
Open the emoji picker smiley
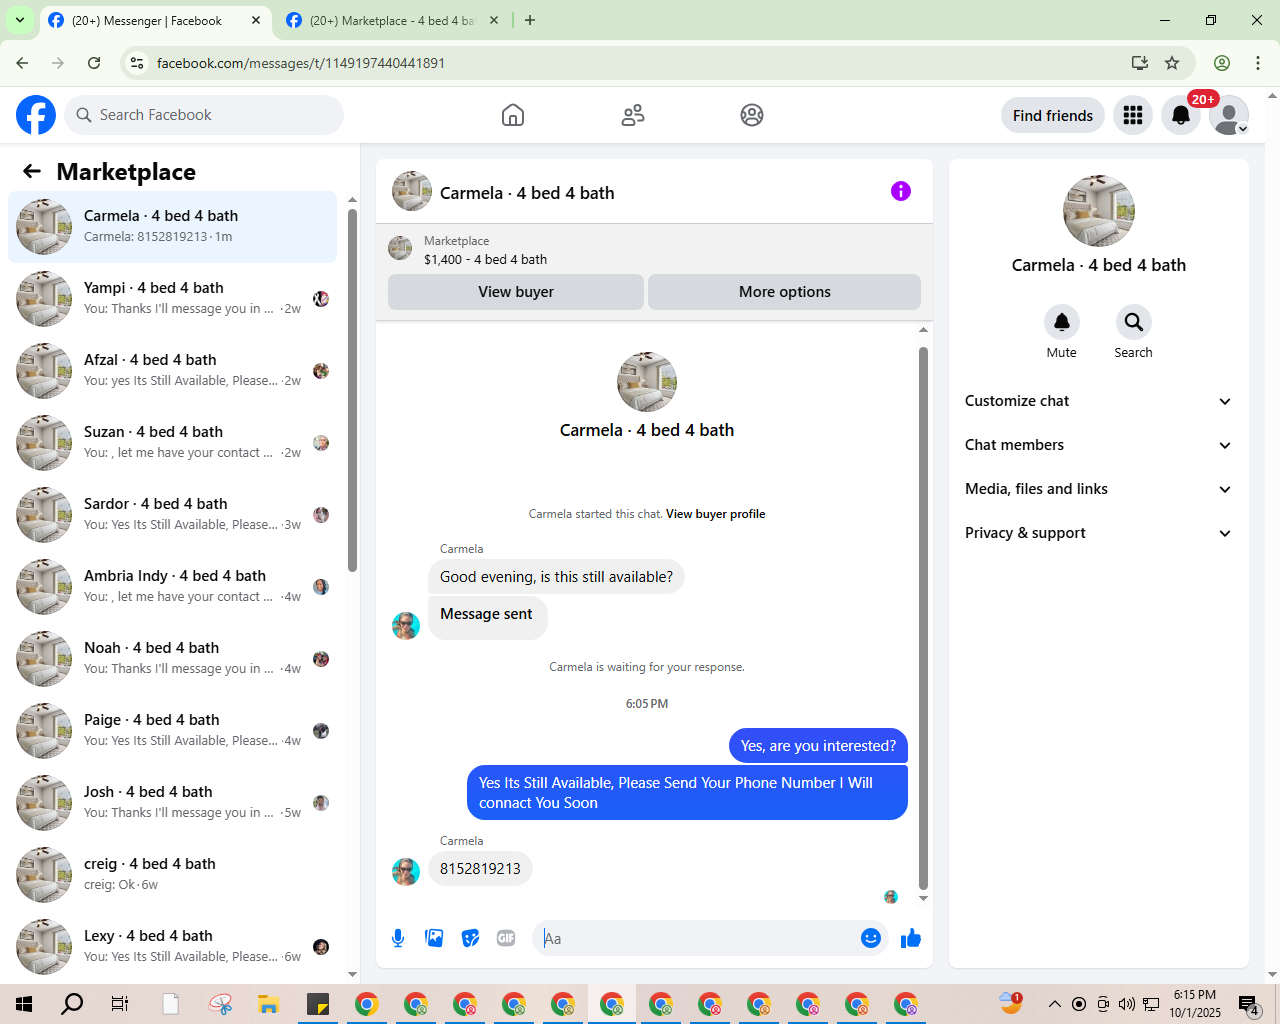(871, 938)
